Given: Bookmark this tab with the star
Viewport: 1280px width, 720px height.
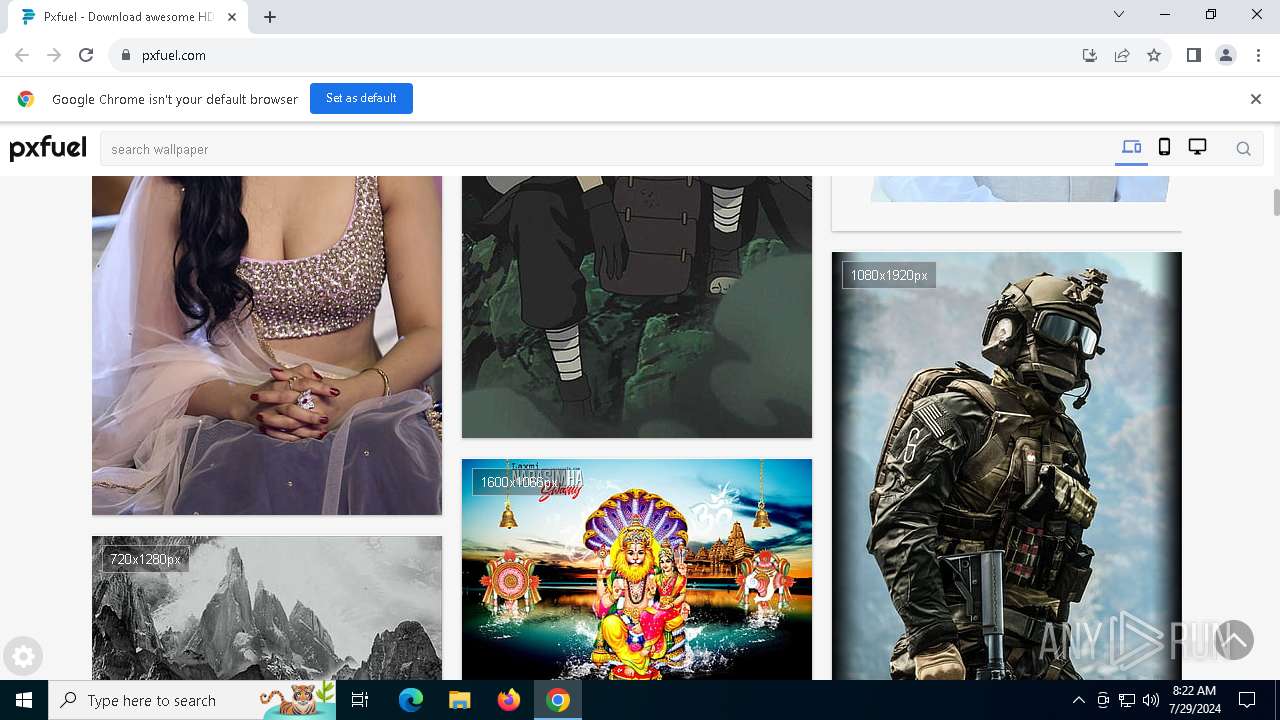Looking at the screenshot, I should tap(1154, 55).
